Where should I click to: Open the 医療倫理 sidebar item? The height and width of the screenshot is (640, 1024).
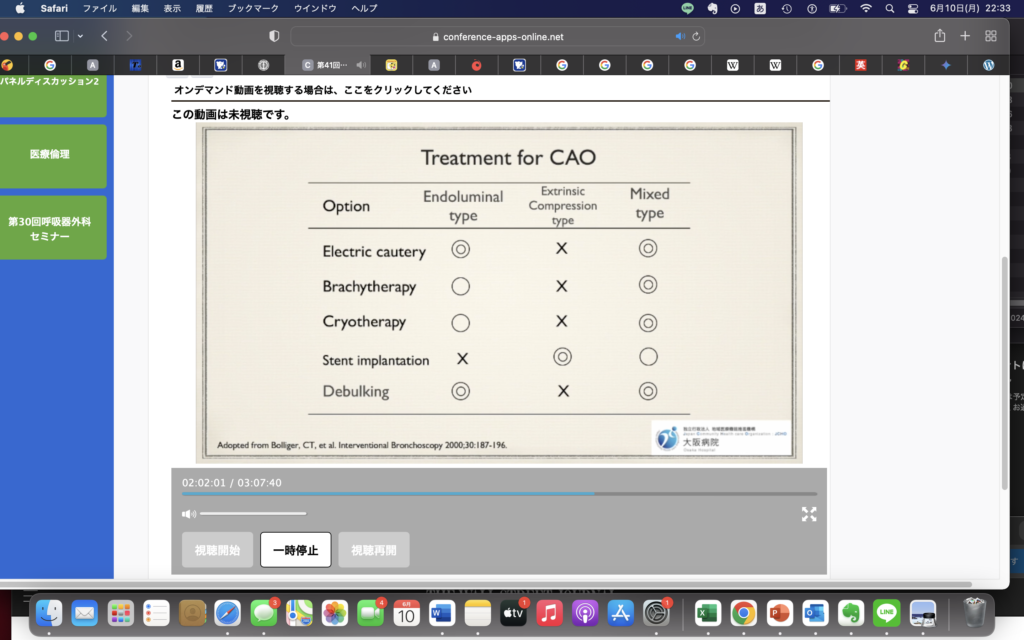click(x=50, y=155)
